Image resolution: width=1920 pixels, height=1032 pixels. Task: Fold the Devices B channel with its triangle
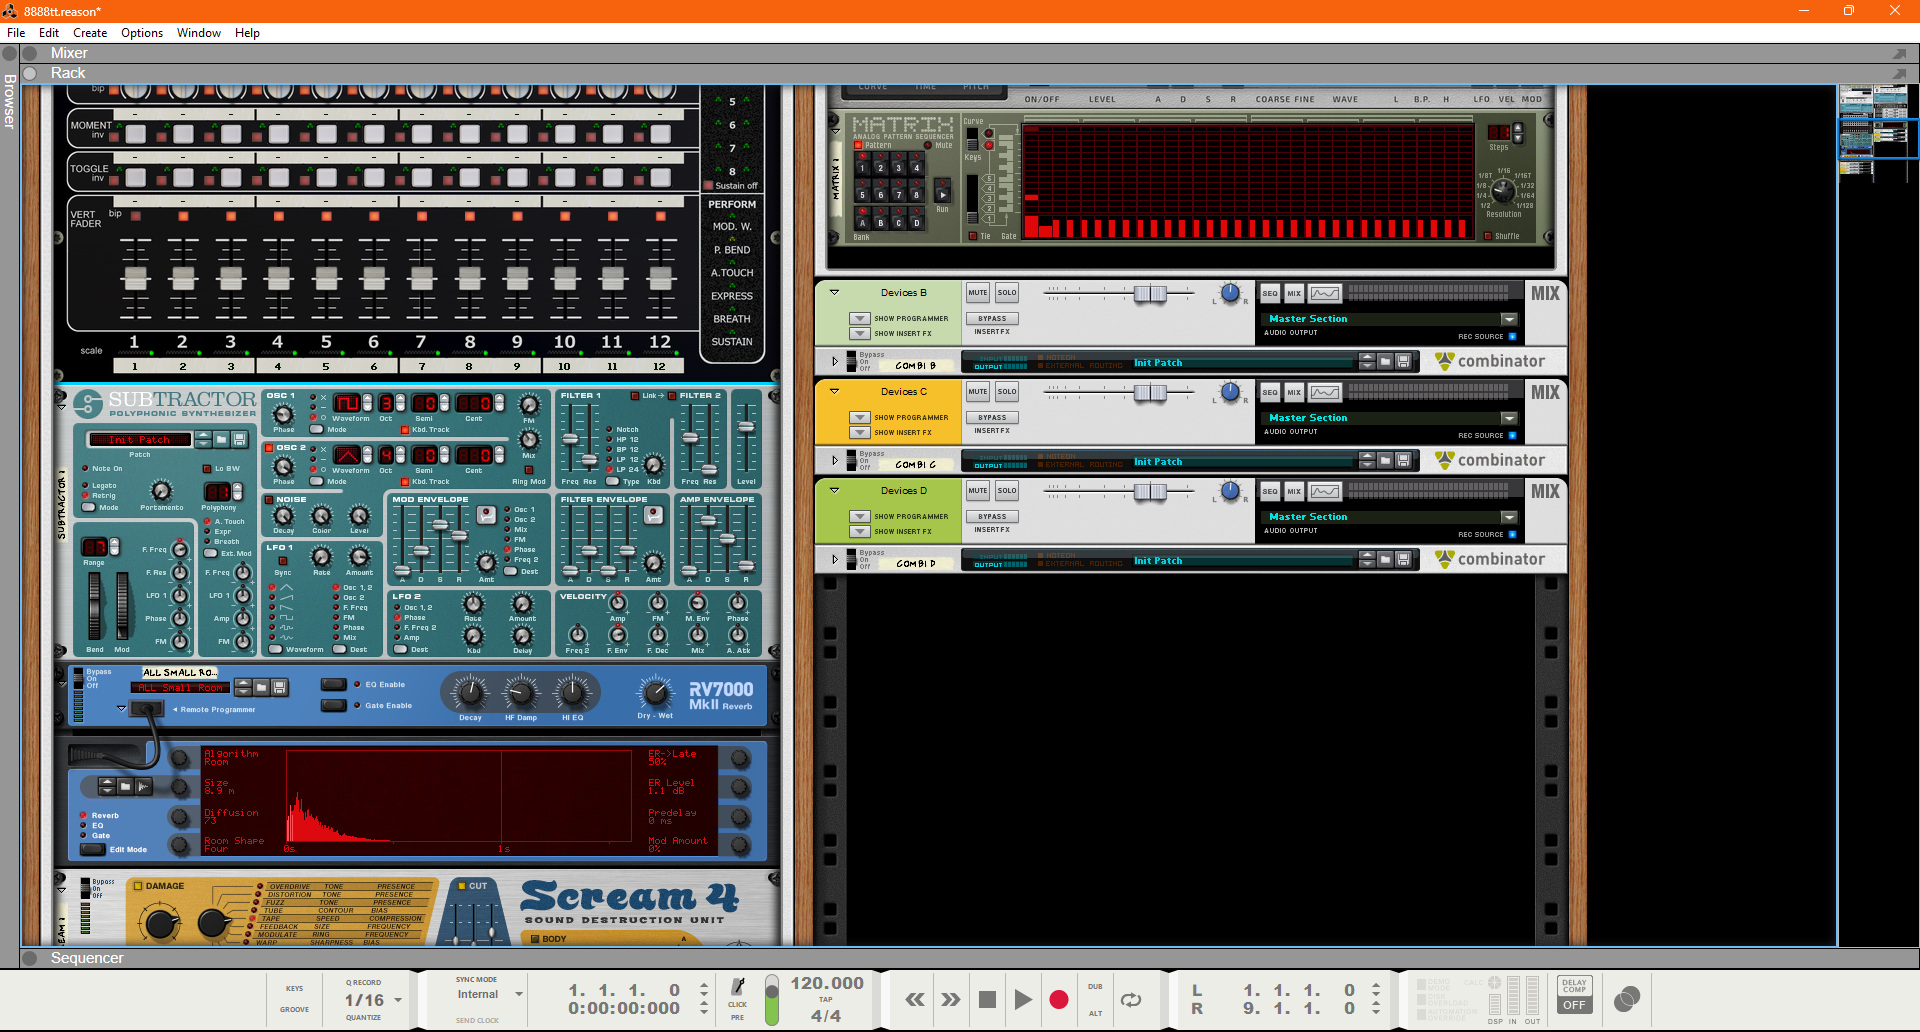(834, 293)
